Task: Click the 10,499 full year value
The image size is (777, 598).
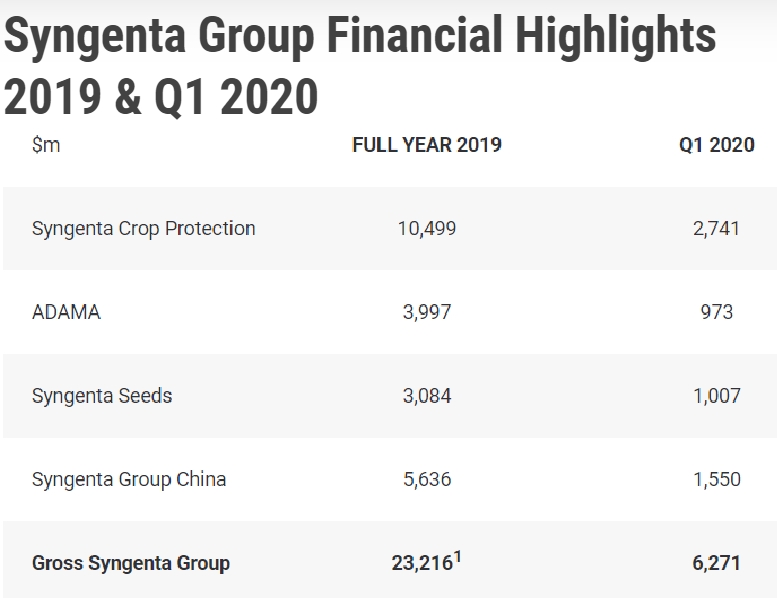Action: pyautogui.click(x=427, y=228)
